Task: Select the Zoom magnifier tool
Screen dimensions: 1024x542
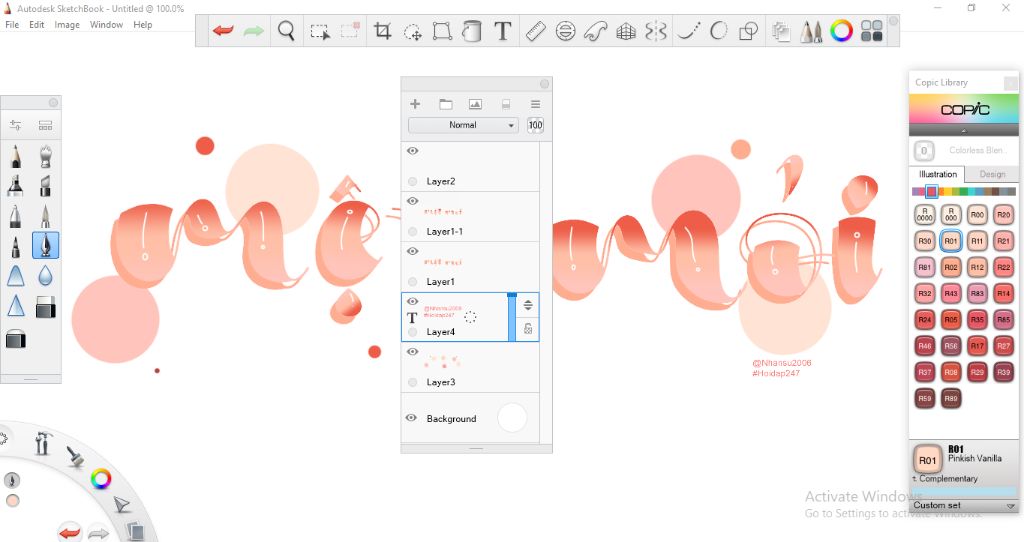Action: 286,31
